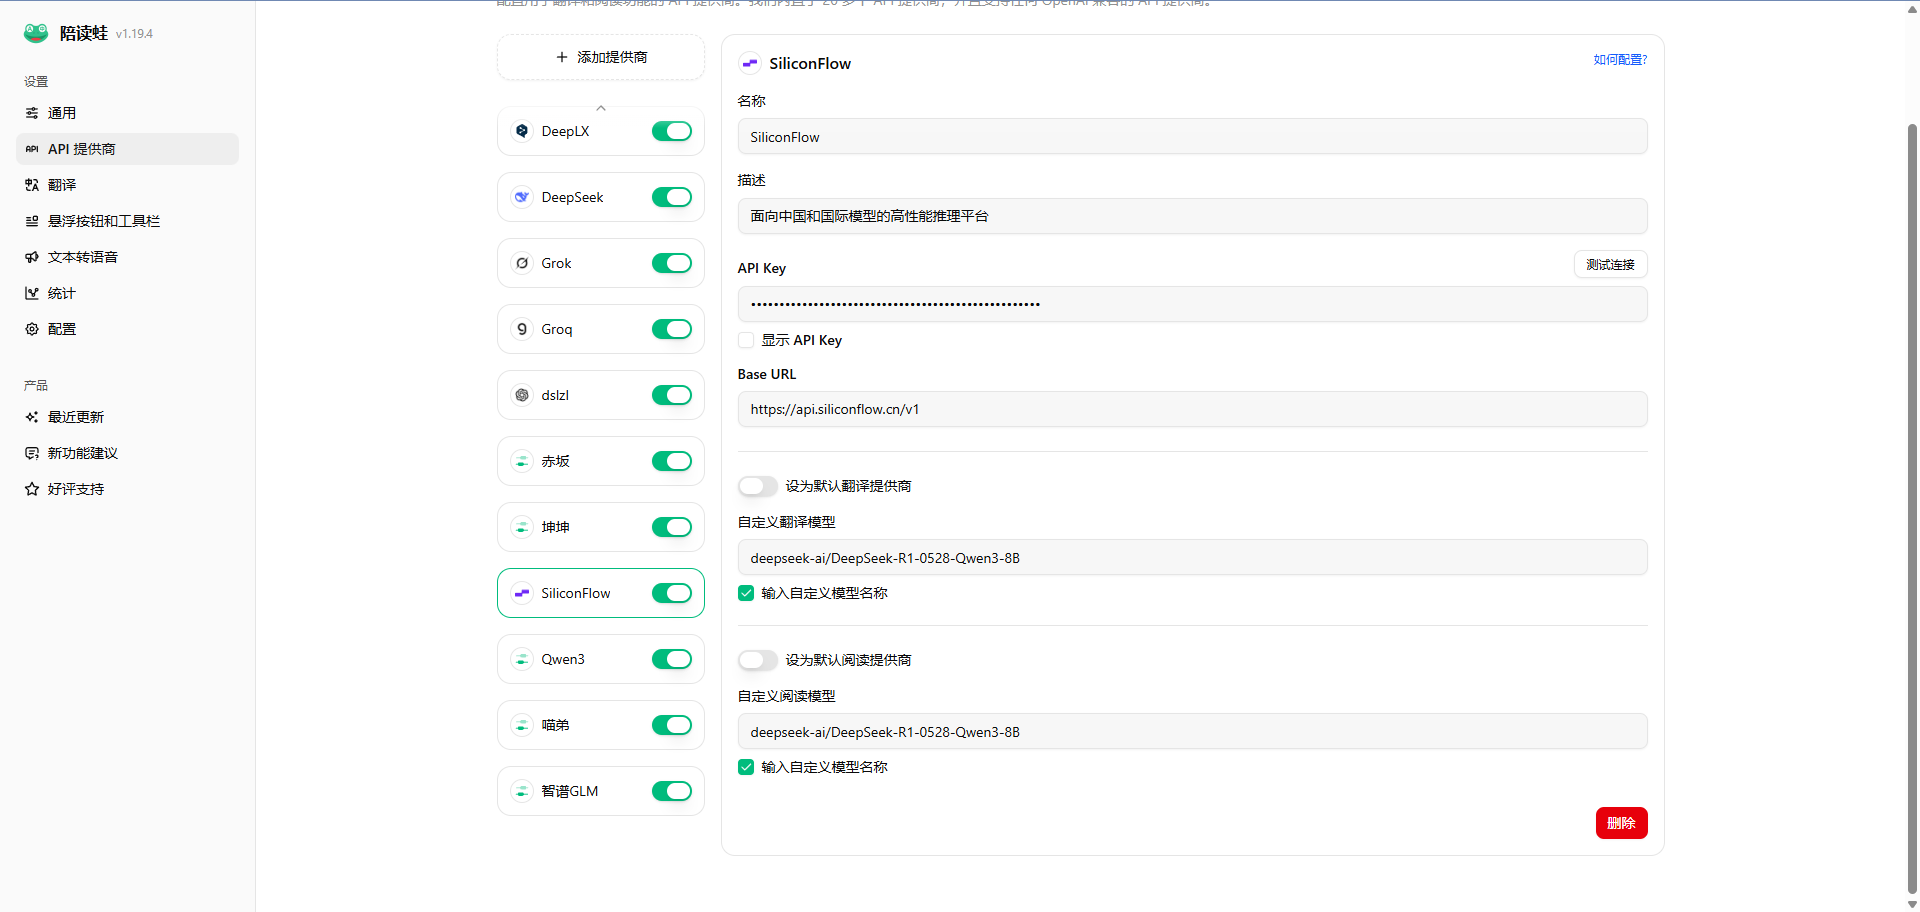Viewport: 1920px width, 912px height.
Task: Select the Groq provider icon
Action: tap(522, 329)
